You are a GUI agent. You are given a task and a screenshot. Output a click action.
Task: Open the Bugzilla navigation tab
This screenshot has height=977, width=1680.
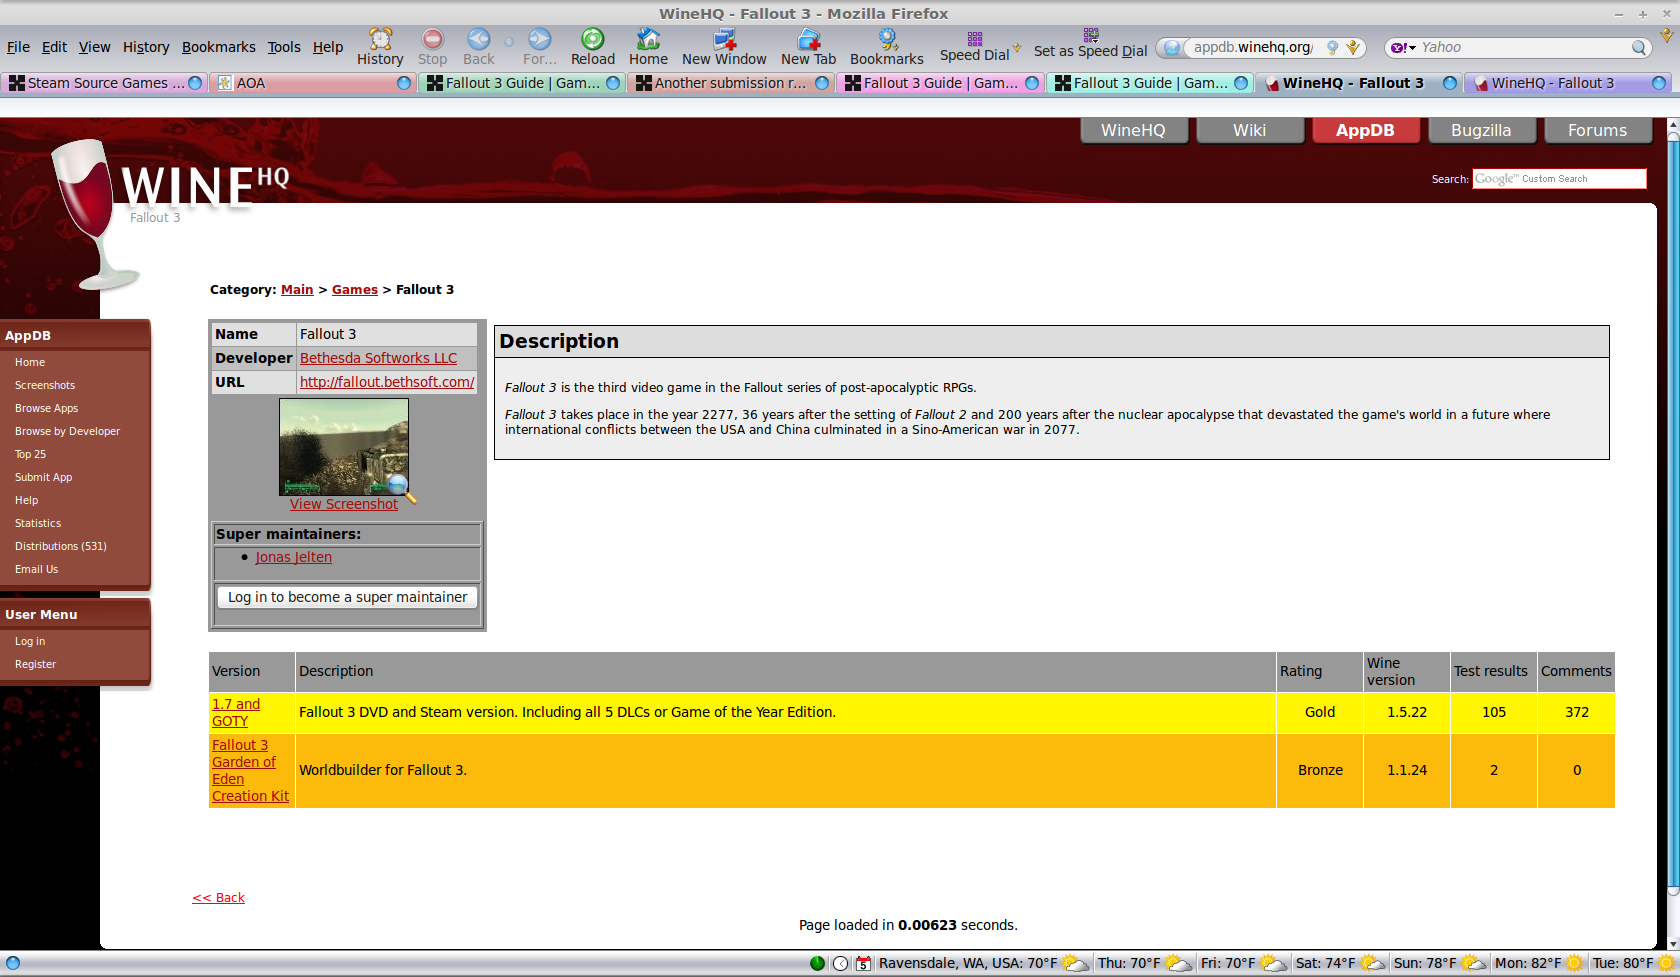tap(1481, 130)
